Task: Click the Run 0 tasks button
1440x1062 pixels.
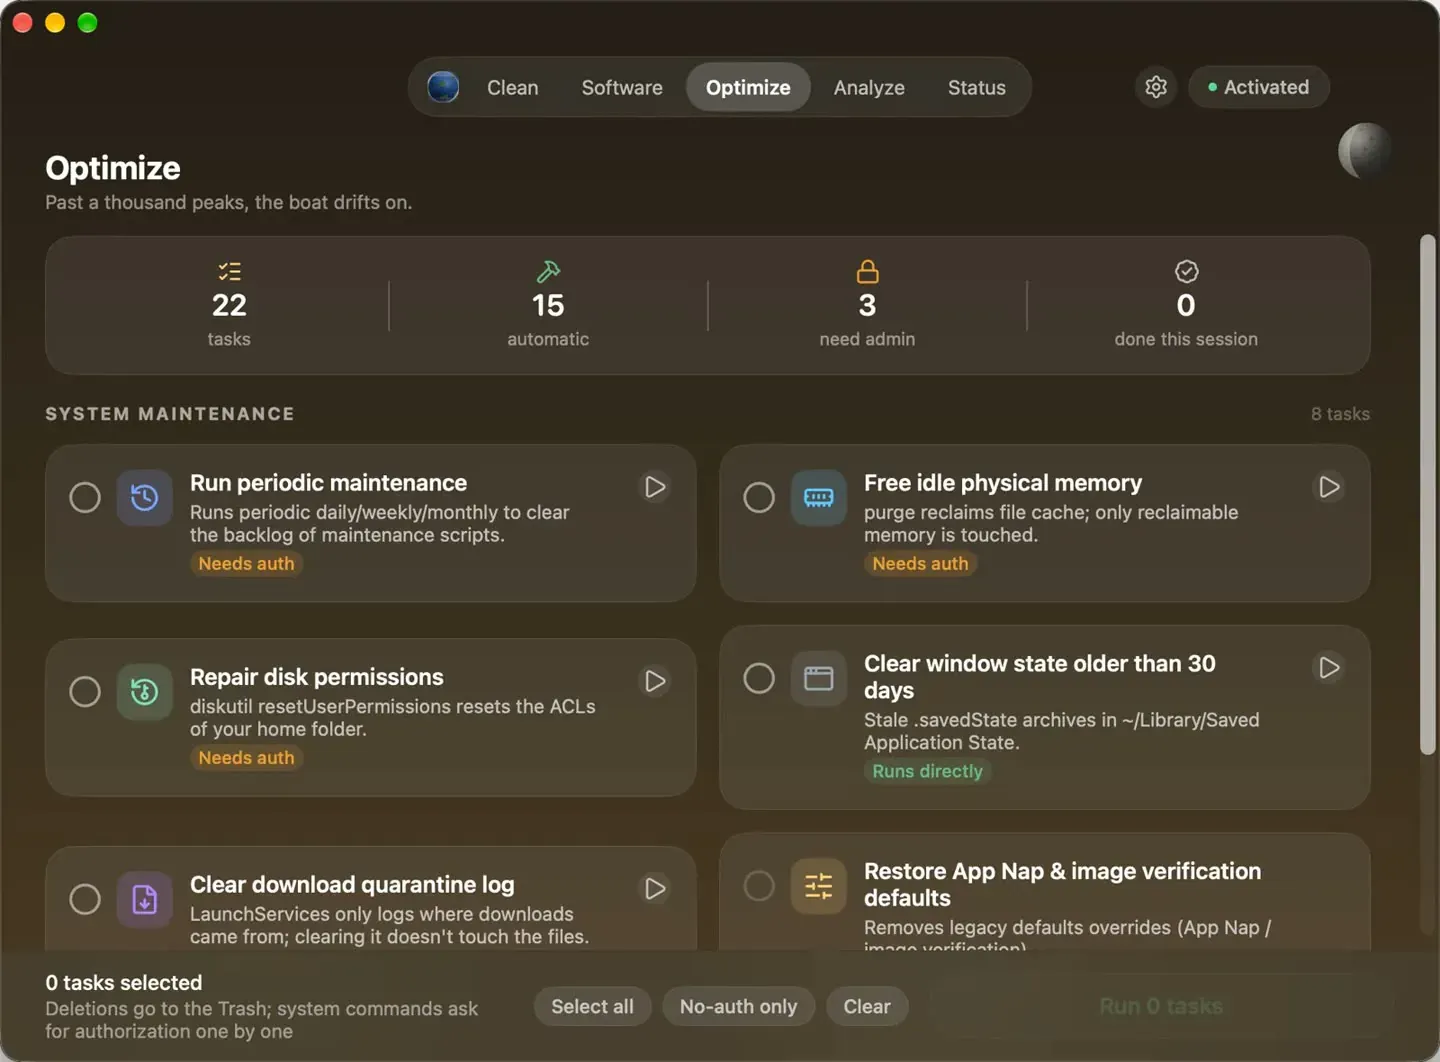Action: point(1161,1006)
